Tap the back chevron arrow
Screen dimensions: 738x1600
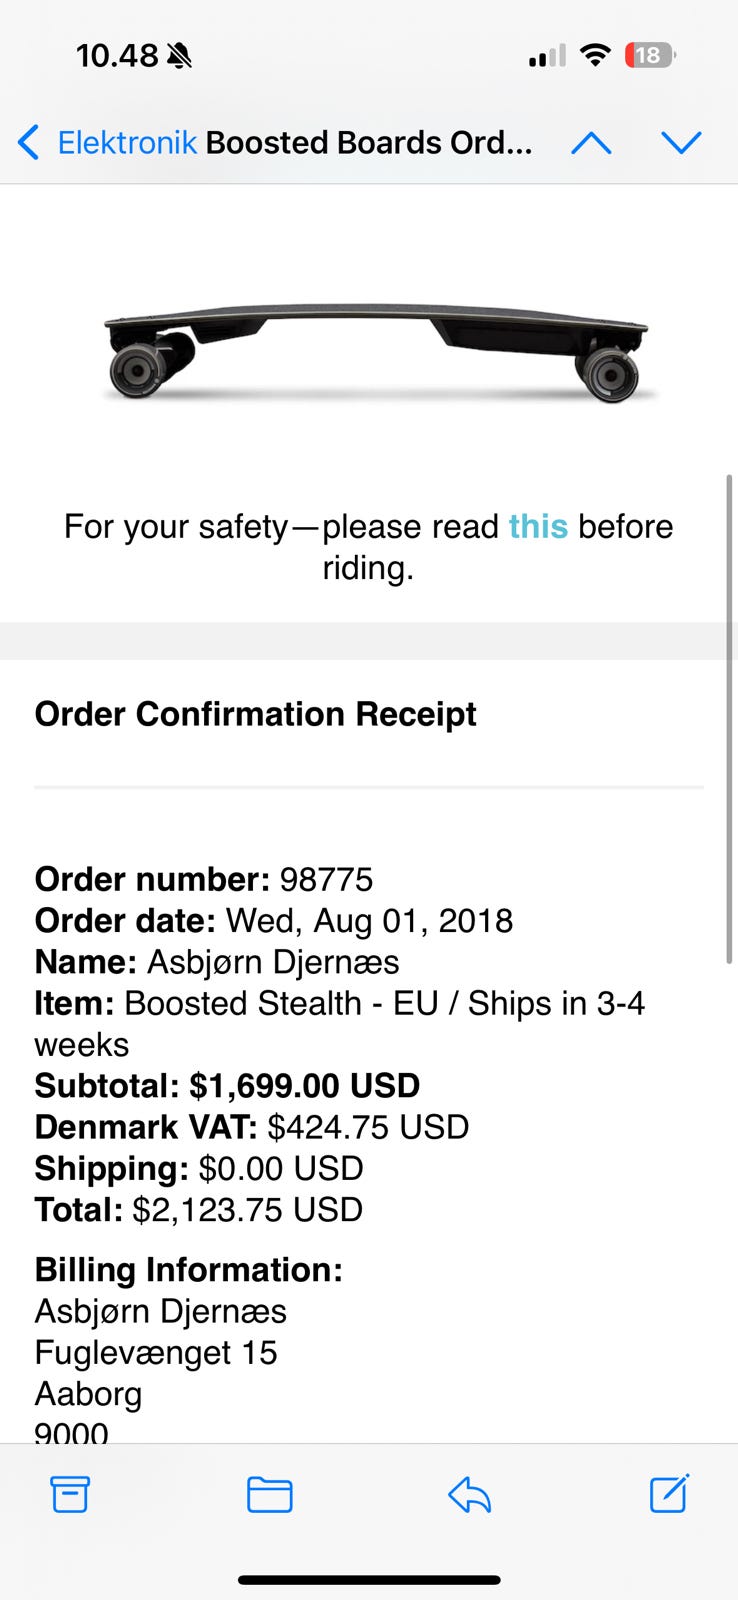point(29,143)
